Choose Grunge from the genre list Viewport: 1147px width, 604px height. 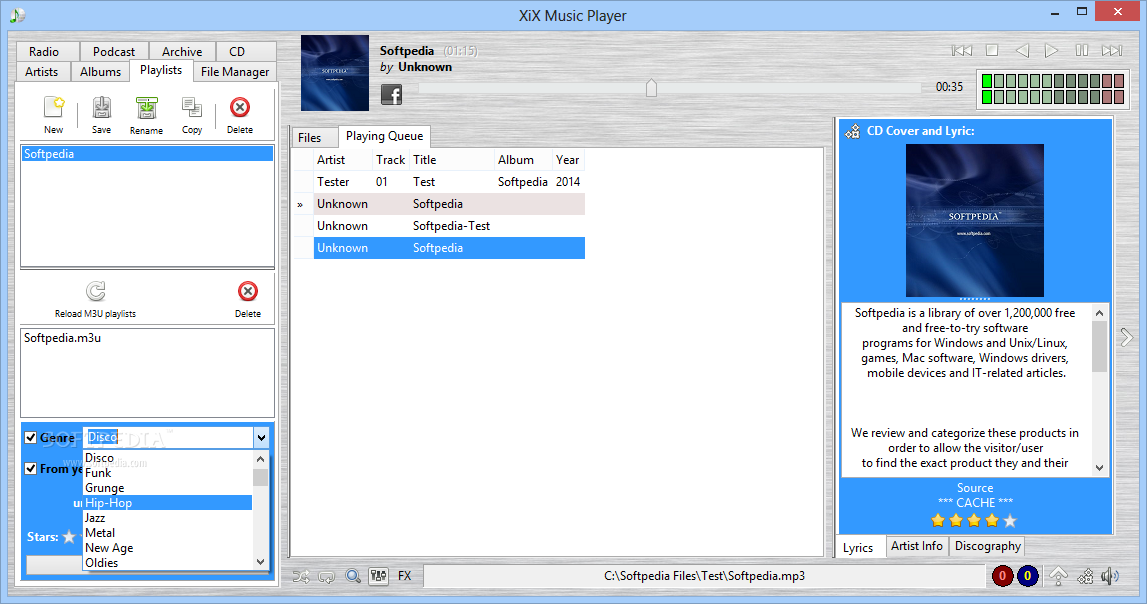[168, 488]
